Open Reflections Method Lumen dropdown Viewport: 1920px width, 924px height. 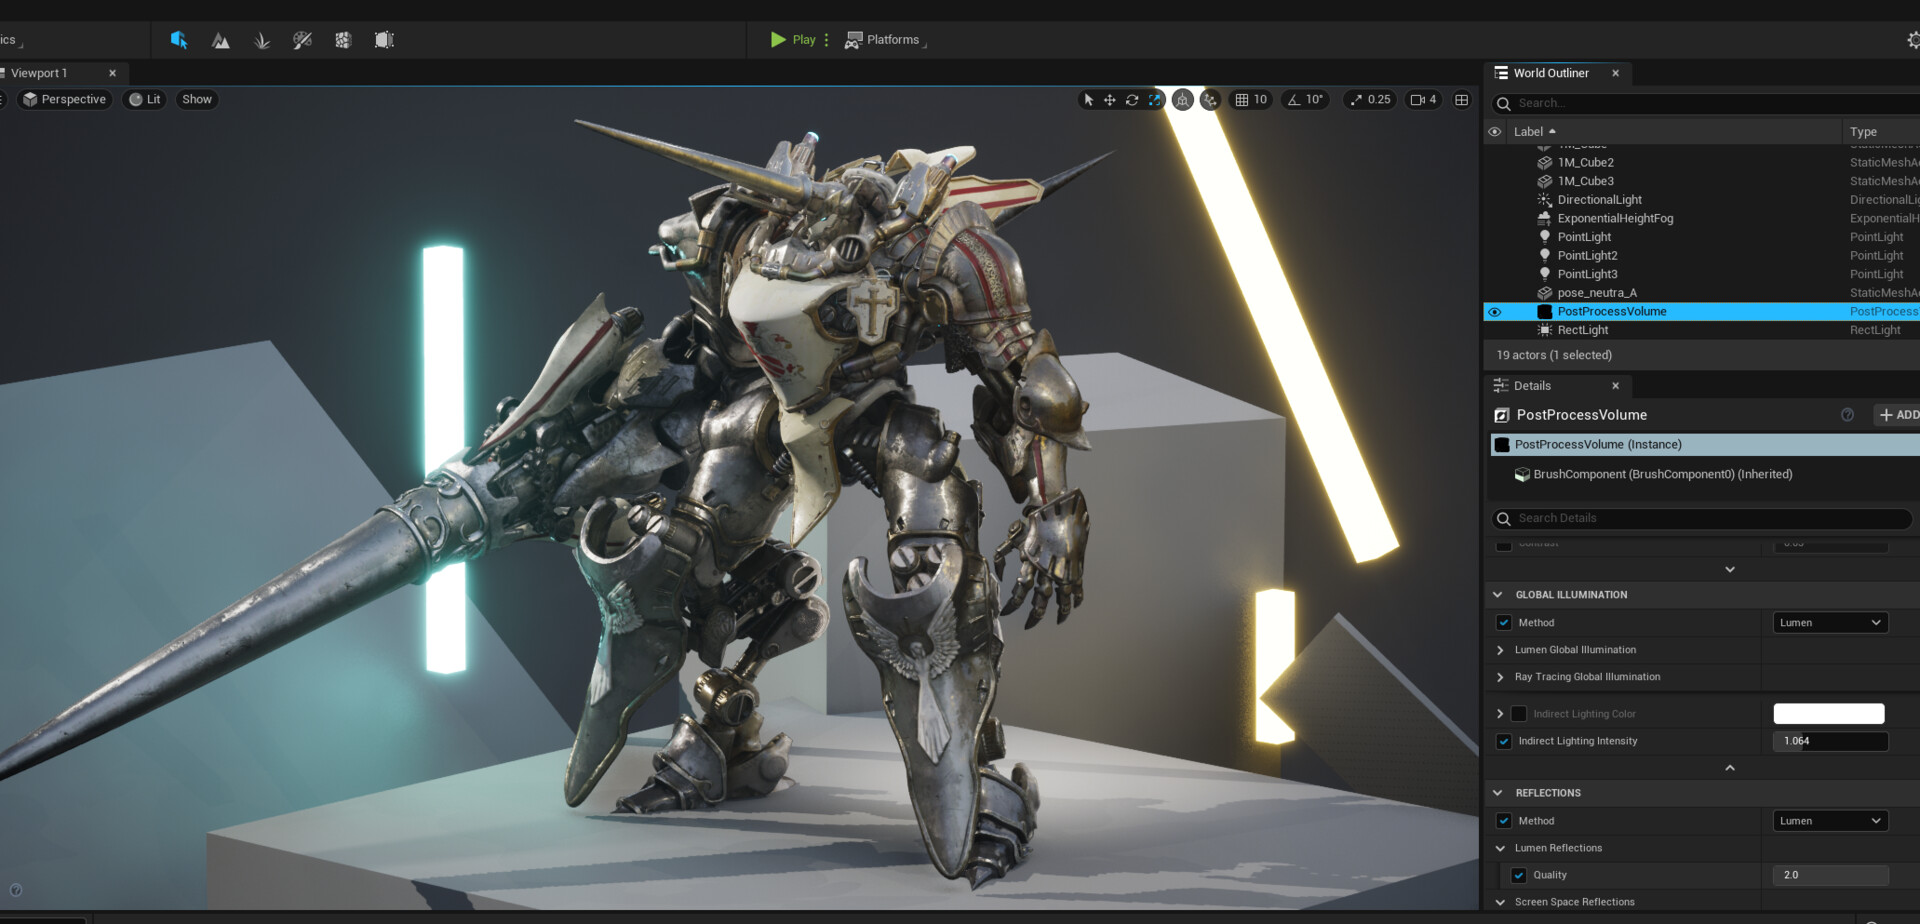(1831, 821)
